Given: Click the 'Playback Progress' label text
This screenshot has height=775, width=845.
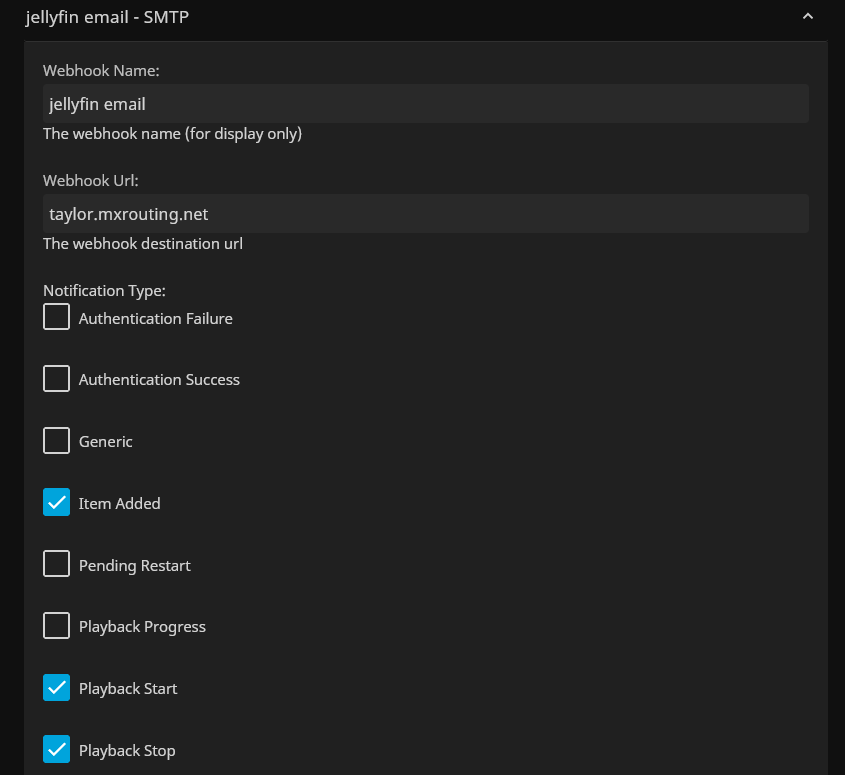Looking at the screenshot, I should (142, 627).
